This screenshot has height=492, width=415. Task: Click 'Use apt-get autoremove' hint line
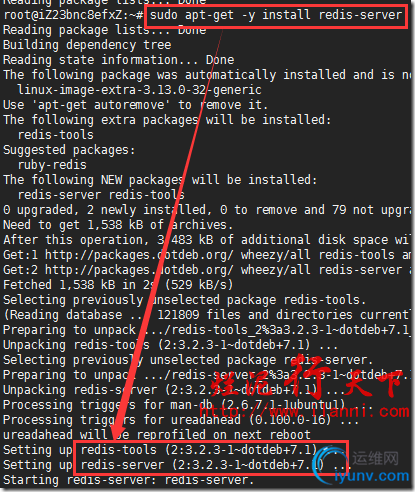point(135,105)
